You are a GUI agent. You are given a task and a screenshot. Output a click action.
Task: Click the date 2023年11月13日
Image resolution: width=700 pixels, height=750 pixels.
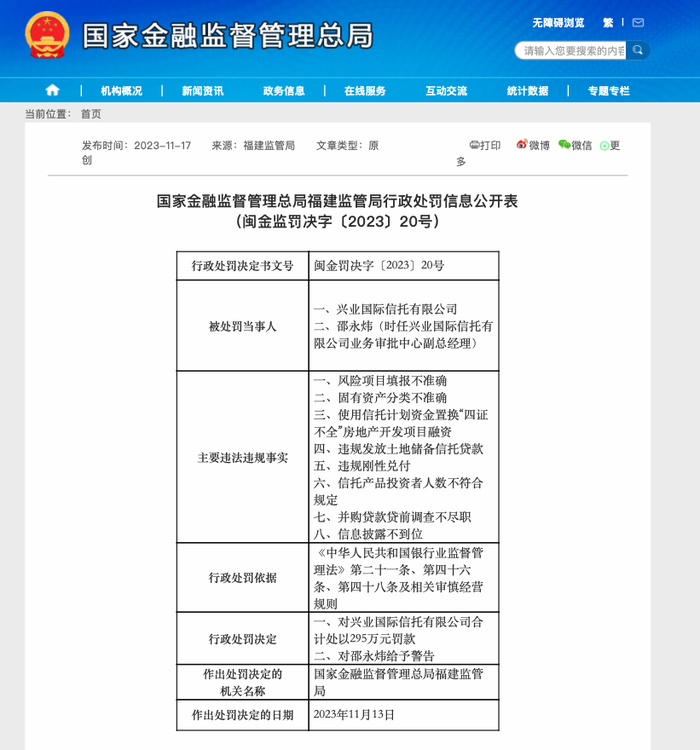point(354,715)
